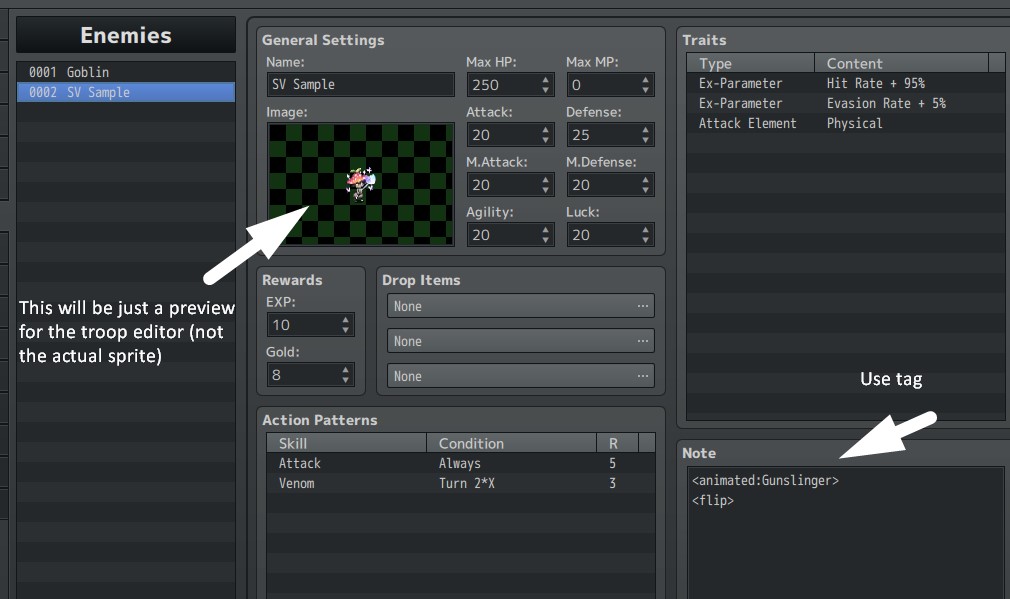
Task: Click the R rating column header
Action: [x=617, y=443]
